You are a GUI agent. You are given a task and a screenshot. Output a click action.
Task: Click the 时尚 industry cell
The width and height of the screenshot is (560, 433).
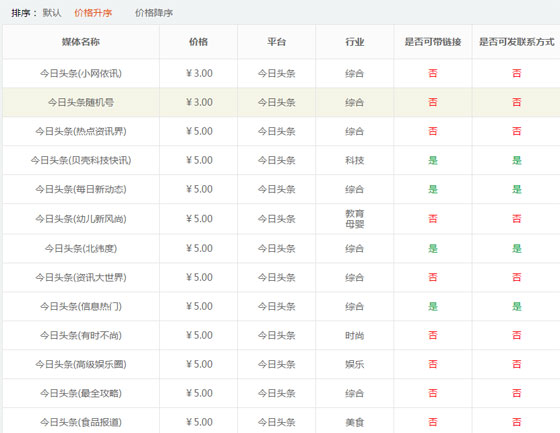tap(355, 335)
